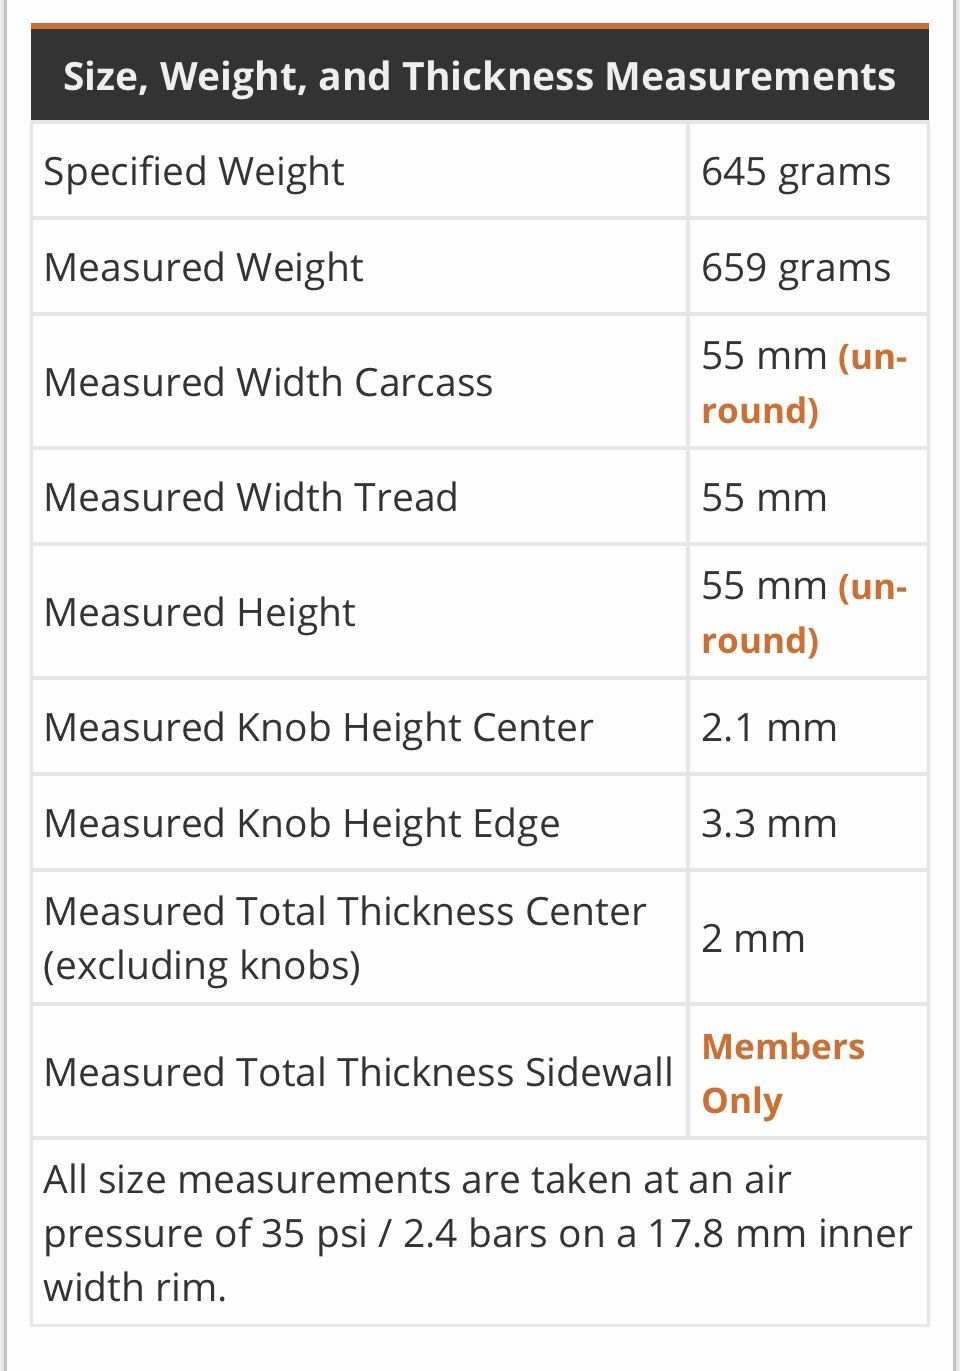This screenshot has height=1371, width=960.
Task: Select the 2 mm thickness value
Action: pyautogui.click(x=752, y=938)
